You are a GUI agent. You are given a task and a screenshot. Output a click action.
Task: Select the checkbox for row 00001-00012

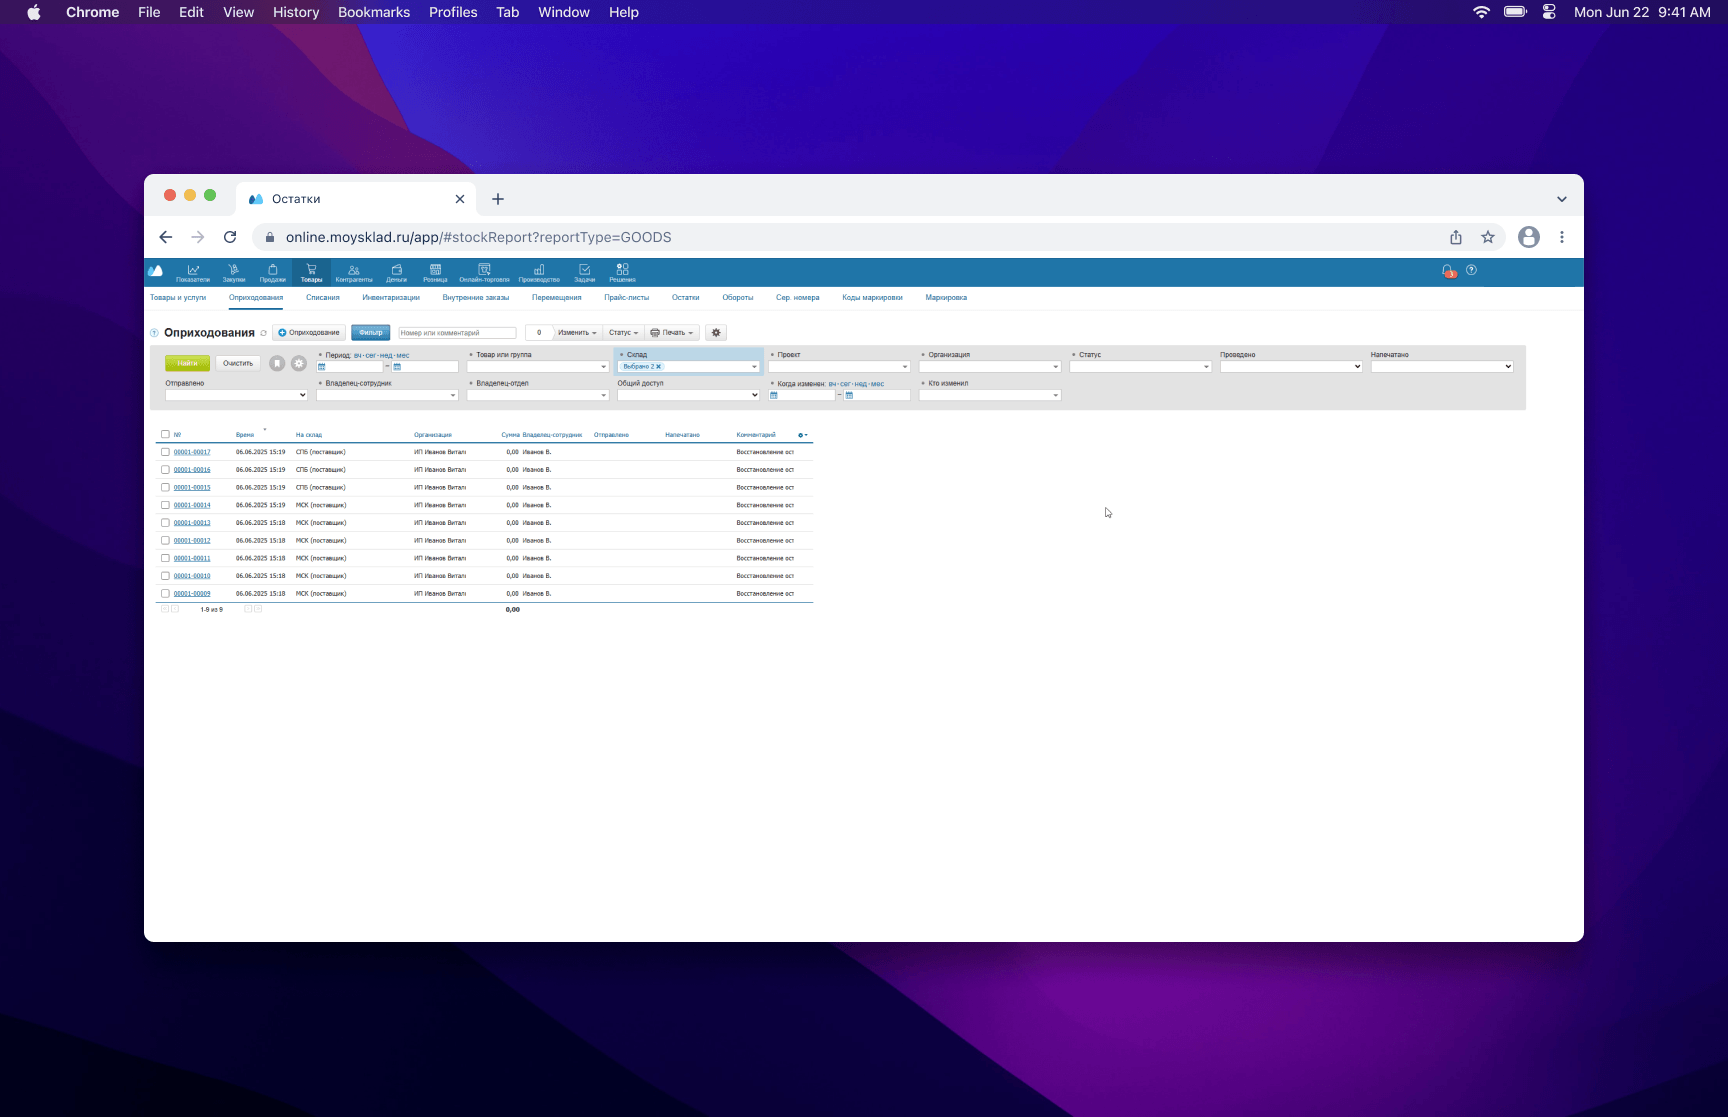[x=165, y=541]
